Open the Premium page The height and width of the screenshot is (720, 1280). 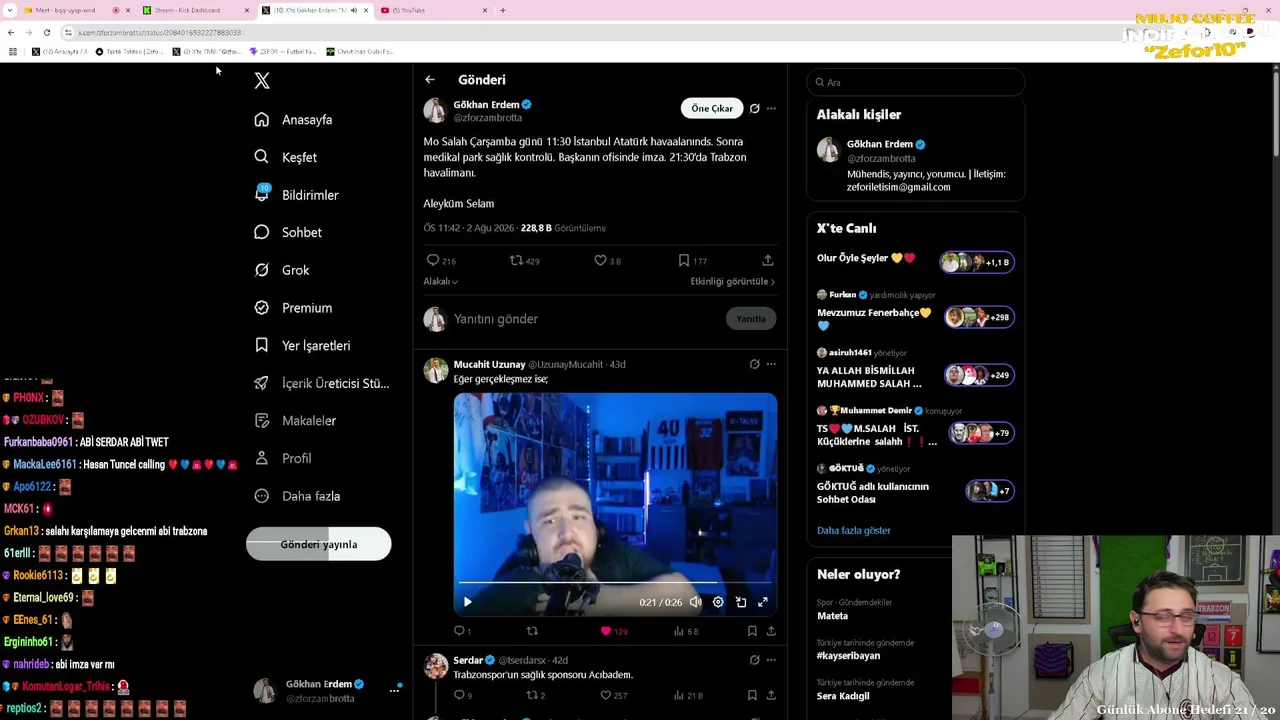click(x=293, y=308)
